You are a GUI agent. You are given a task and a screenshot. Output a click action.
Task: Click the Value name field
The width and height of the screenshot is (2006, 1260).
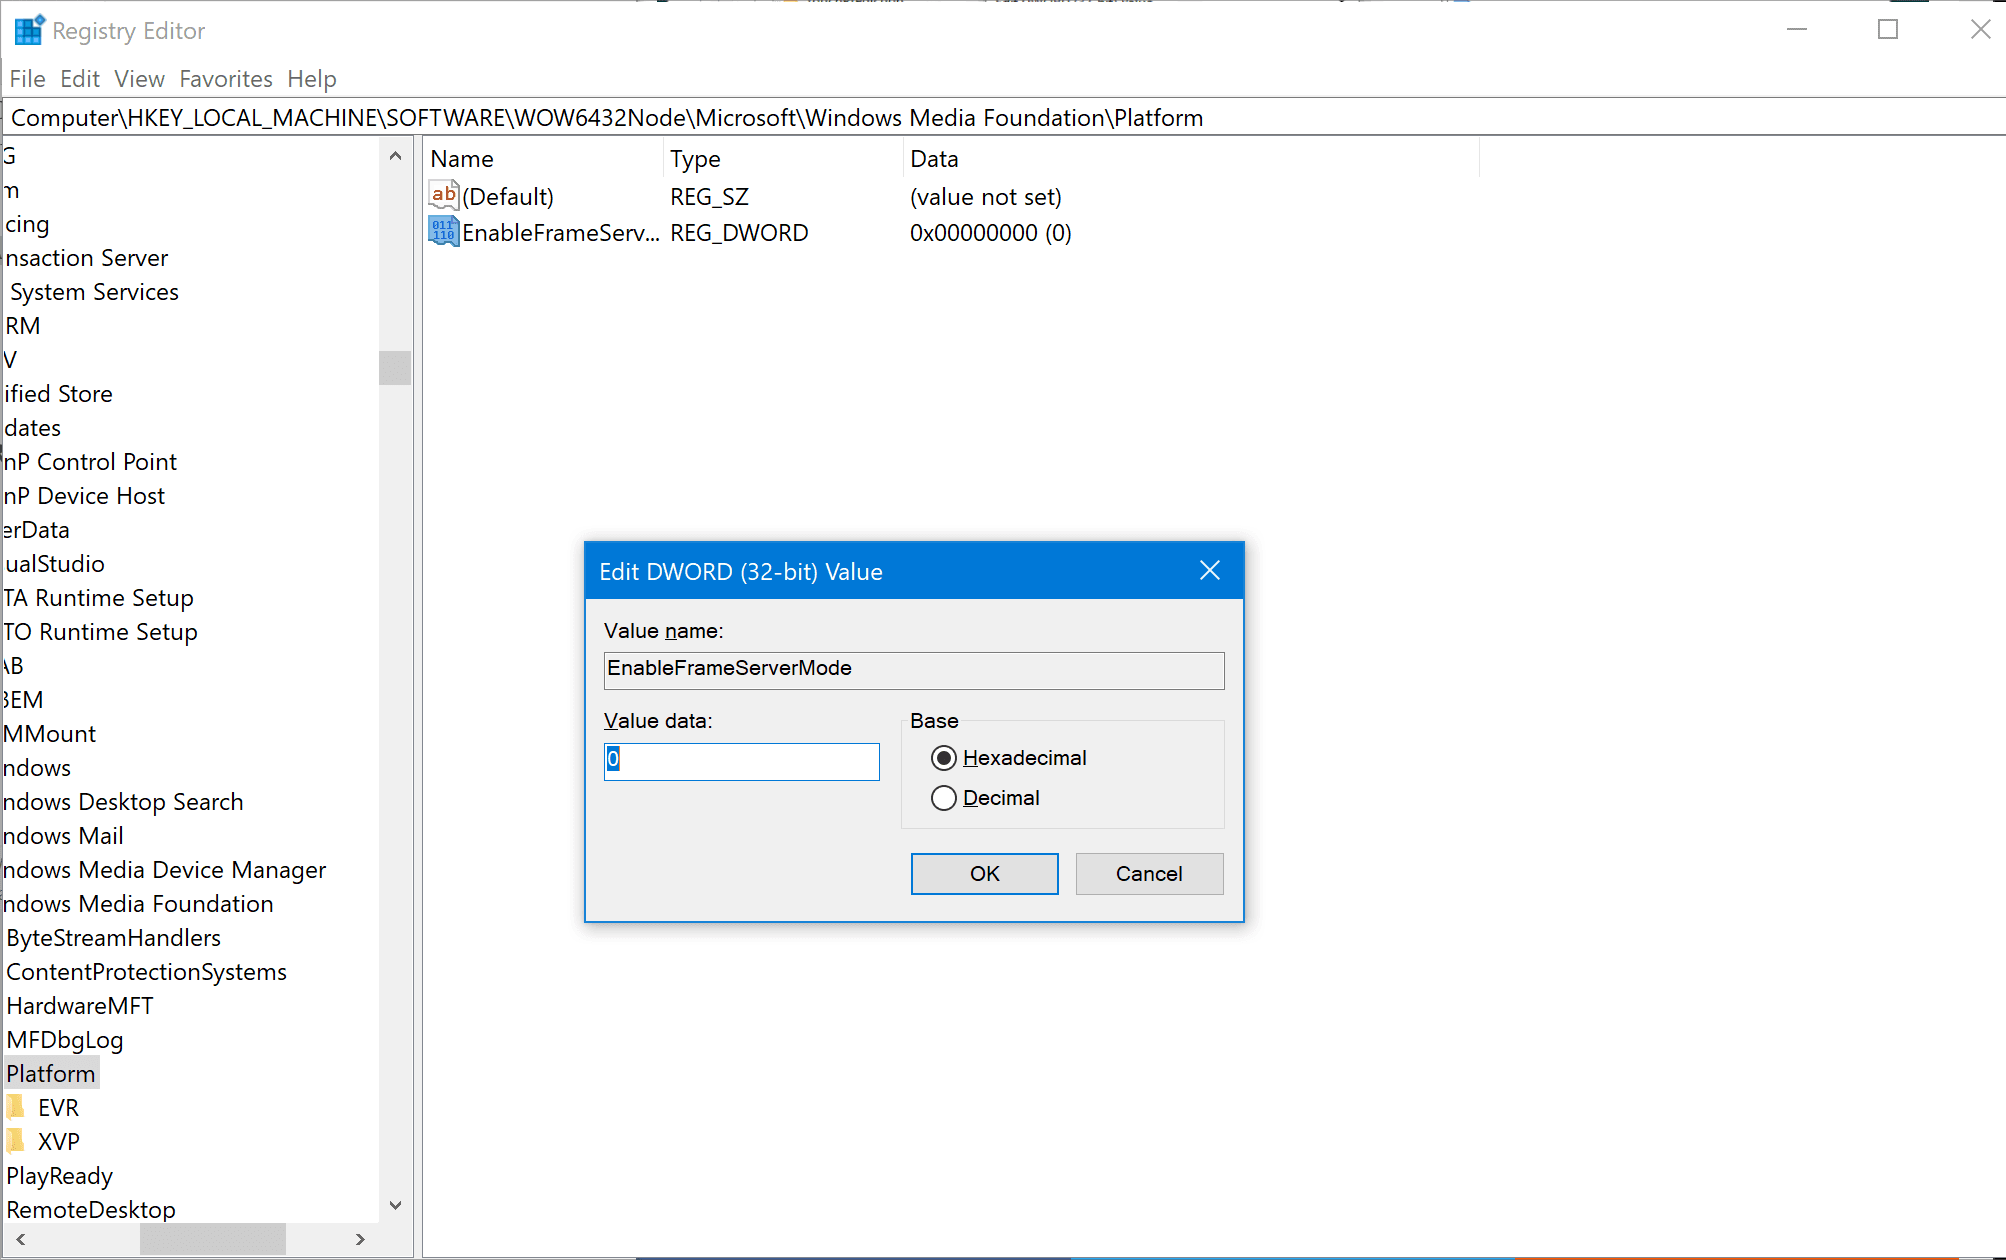point(914,670)
